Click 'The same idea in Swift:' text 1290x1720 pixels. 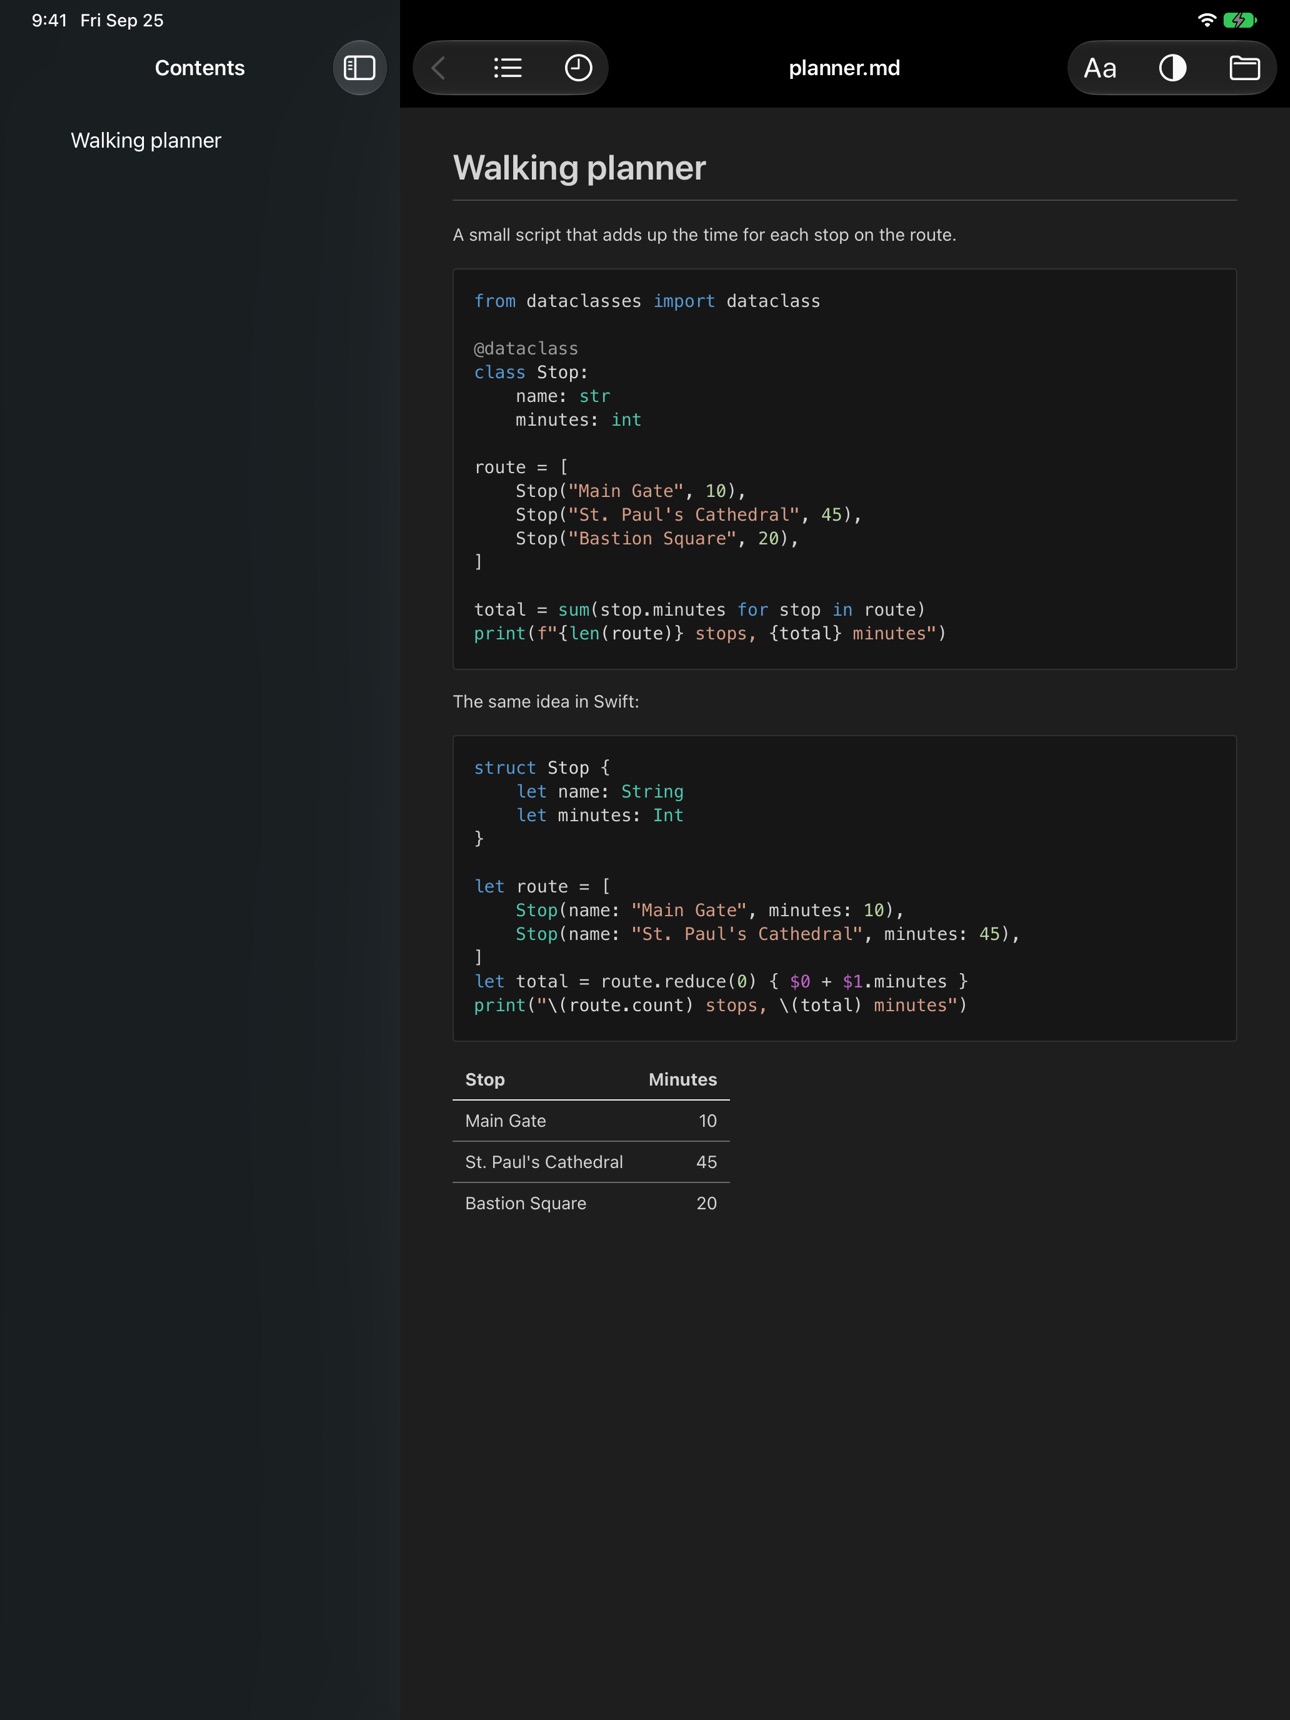[x=546, y=702]
